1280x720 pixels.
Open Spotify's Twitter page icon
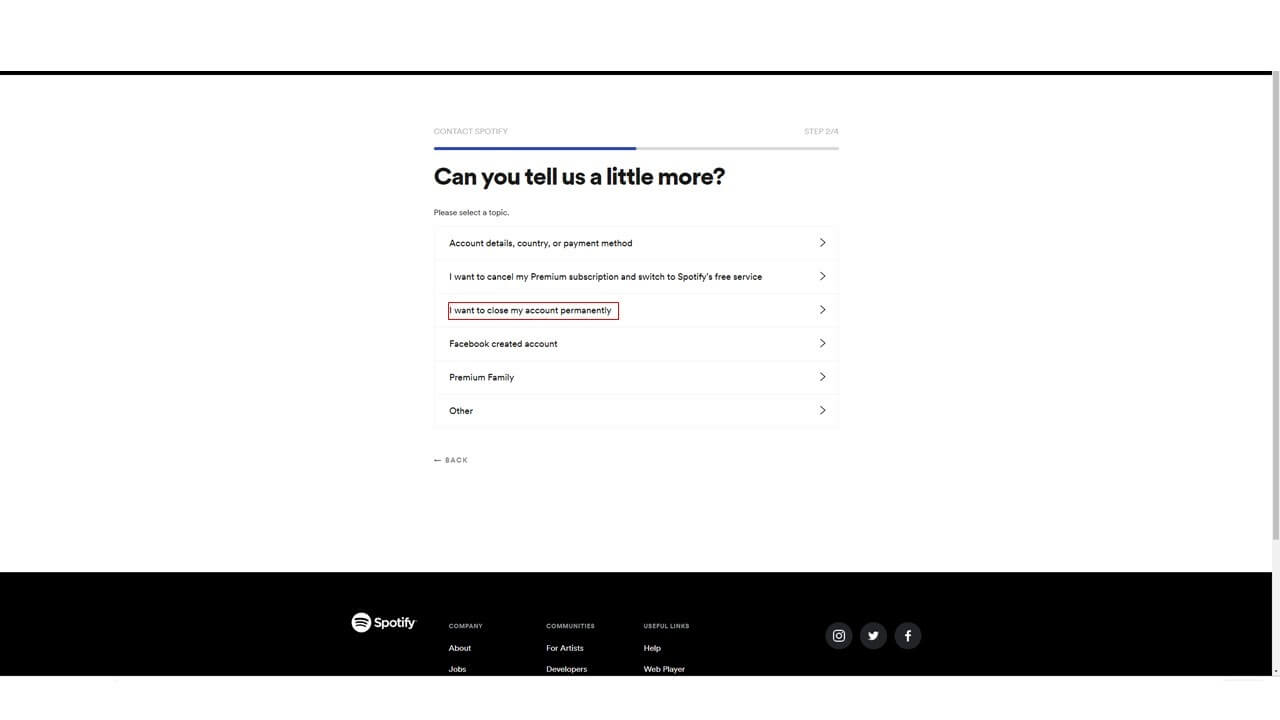(873, 636)
